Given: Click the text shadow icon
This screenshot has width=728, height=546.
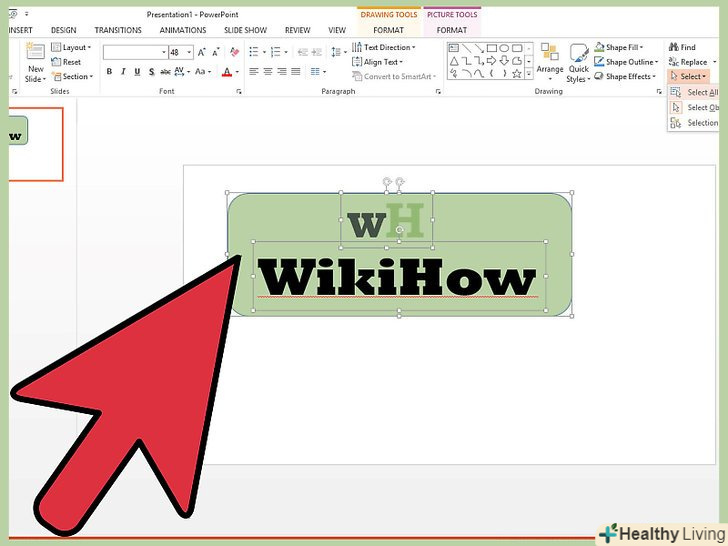Looking at the screenshot, I should tap(151, 72).
